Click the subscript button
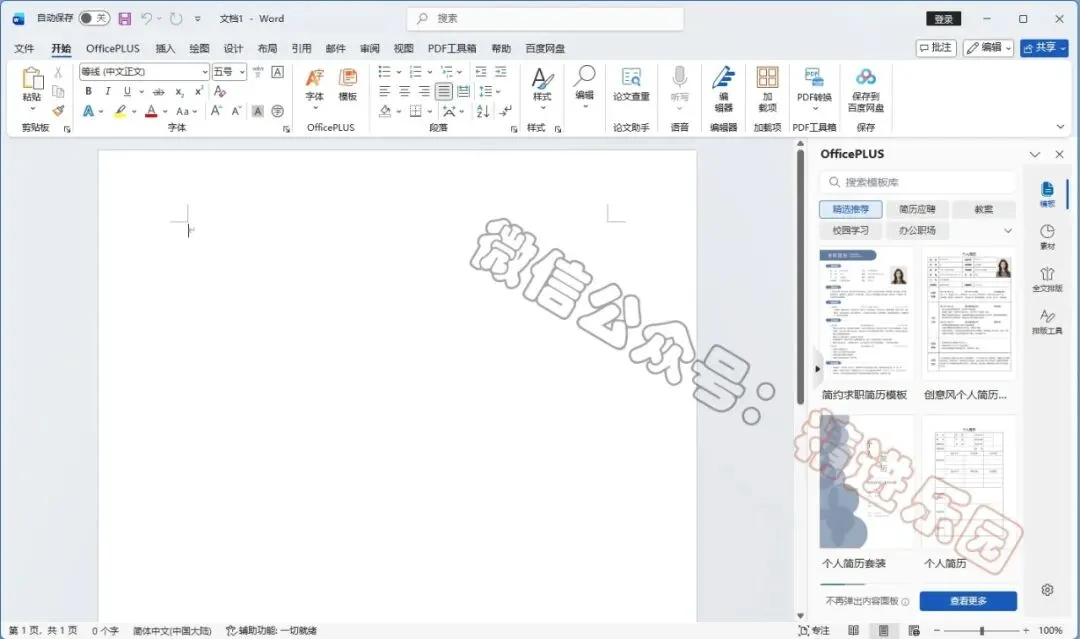Screen dimensions: 1080x639 [179, 92]
